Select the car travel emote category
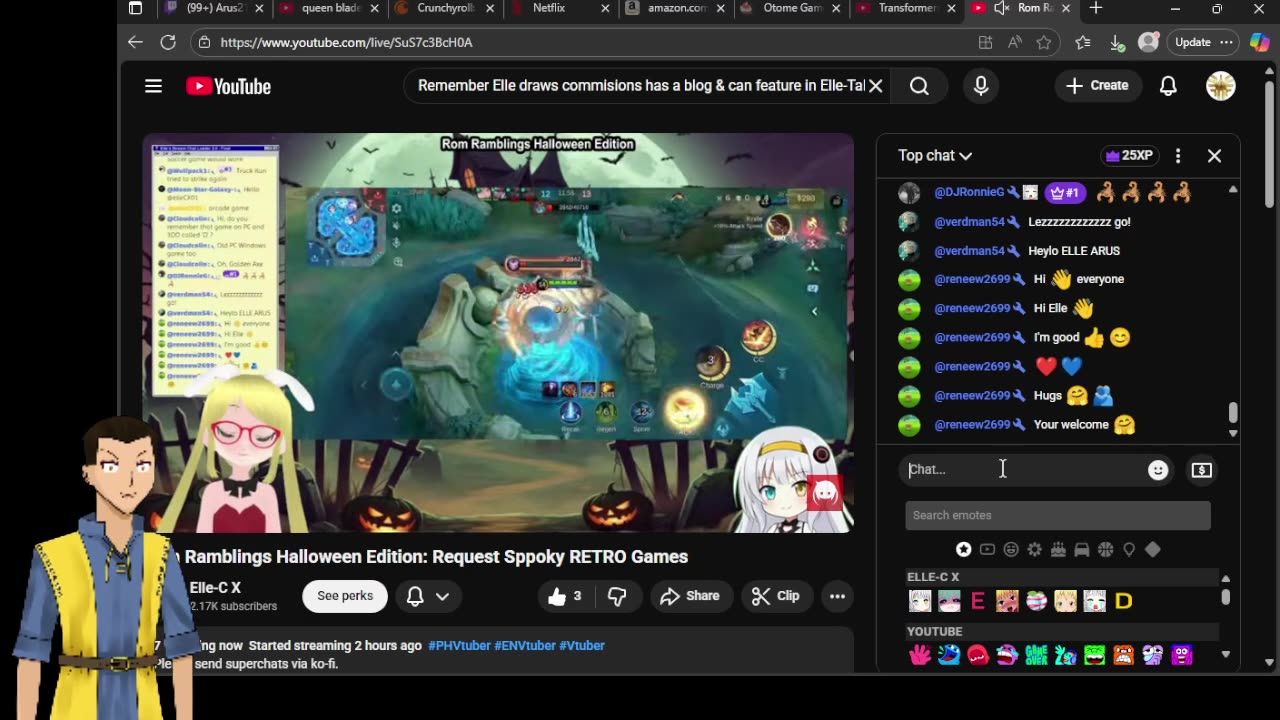This screenshot has width=1280, height=720. point(1081,549)
